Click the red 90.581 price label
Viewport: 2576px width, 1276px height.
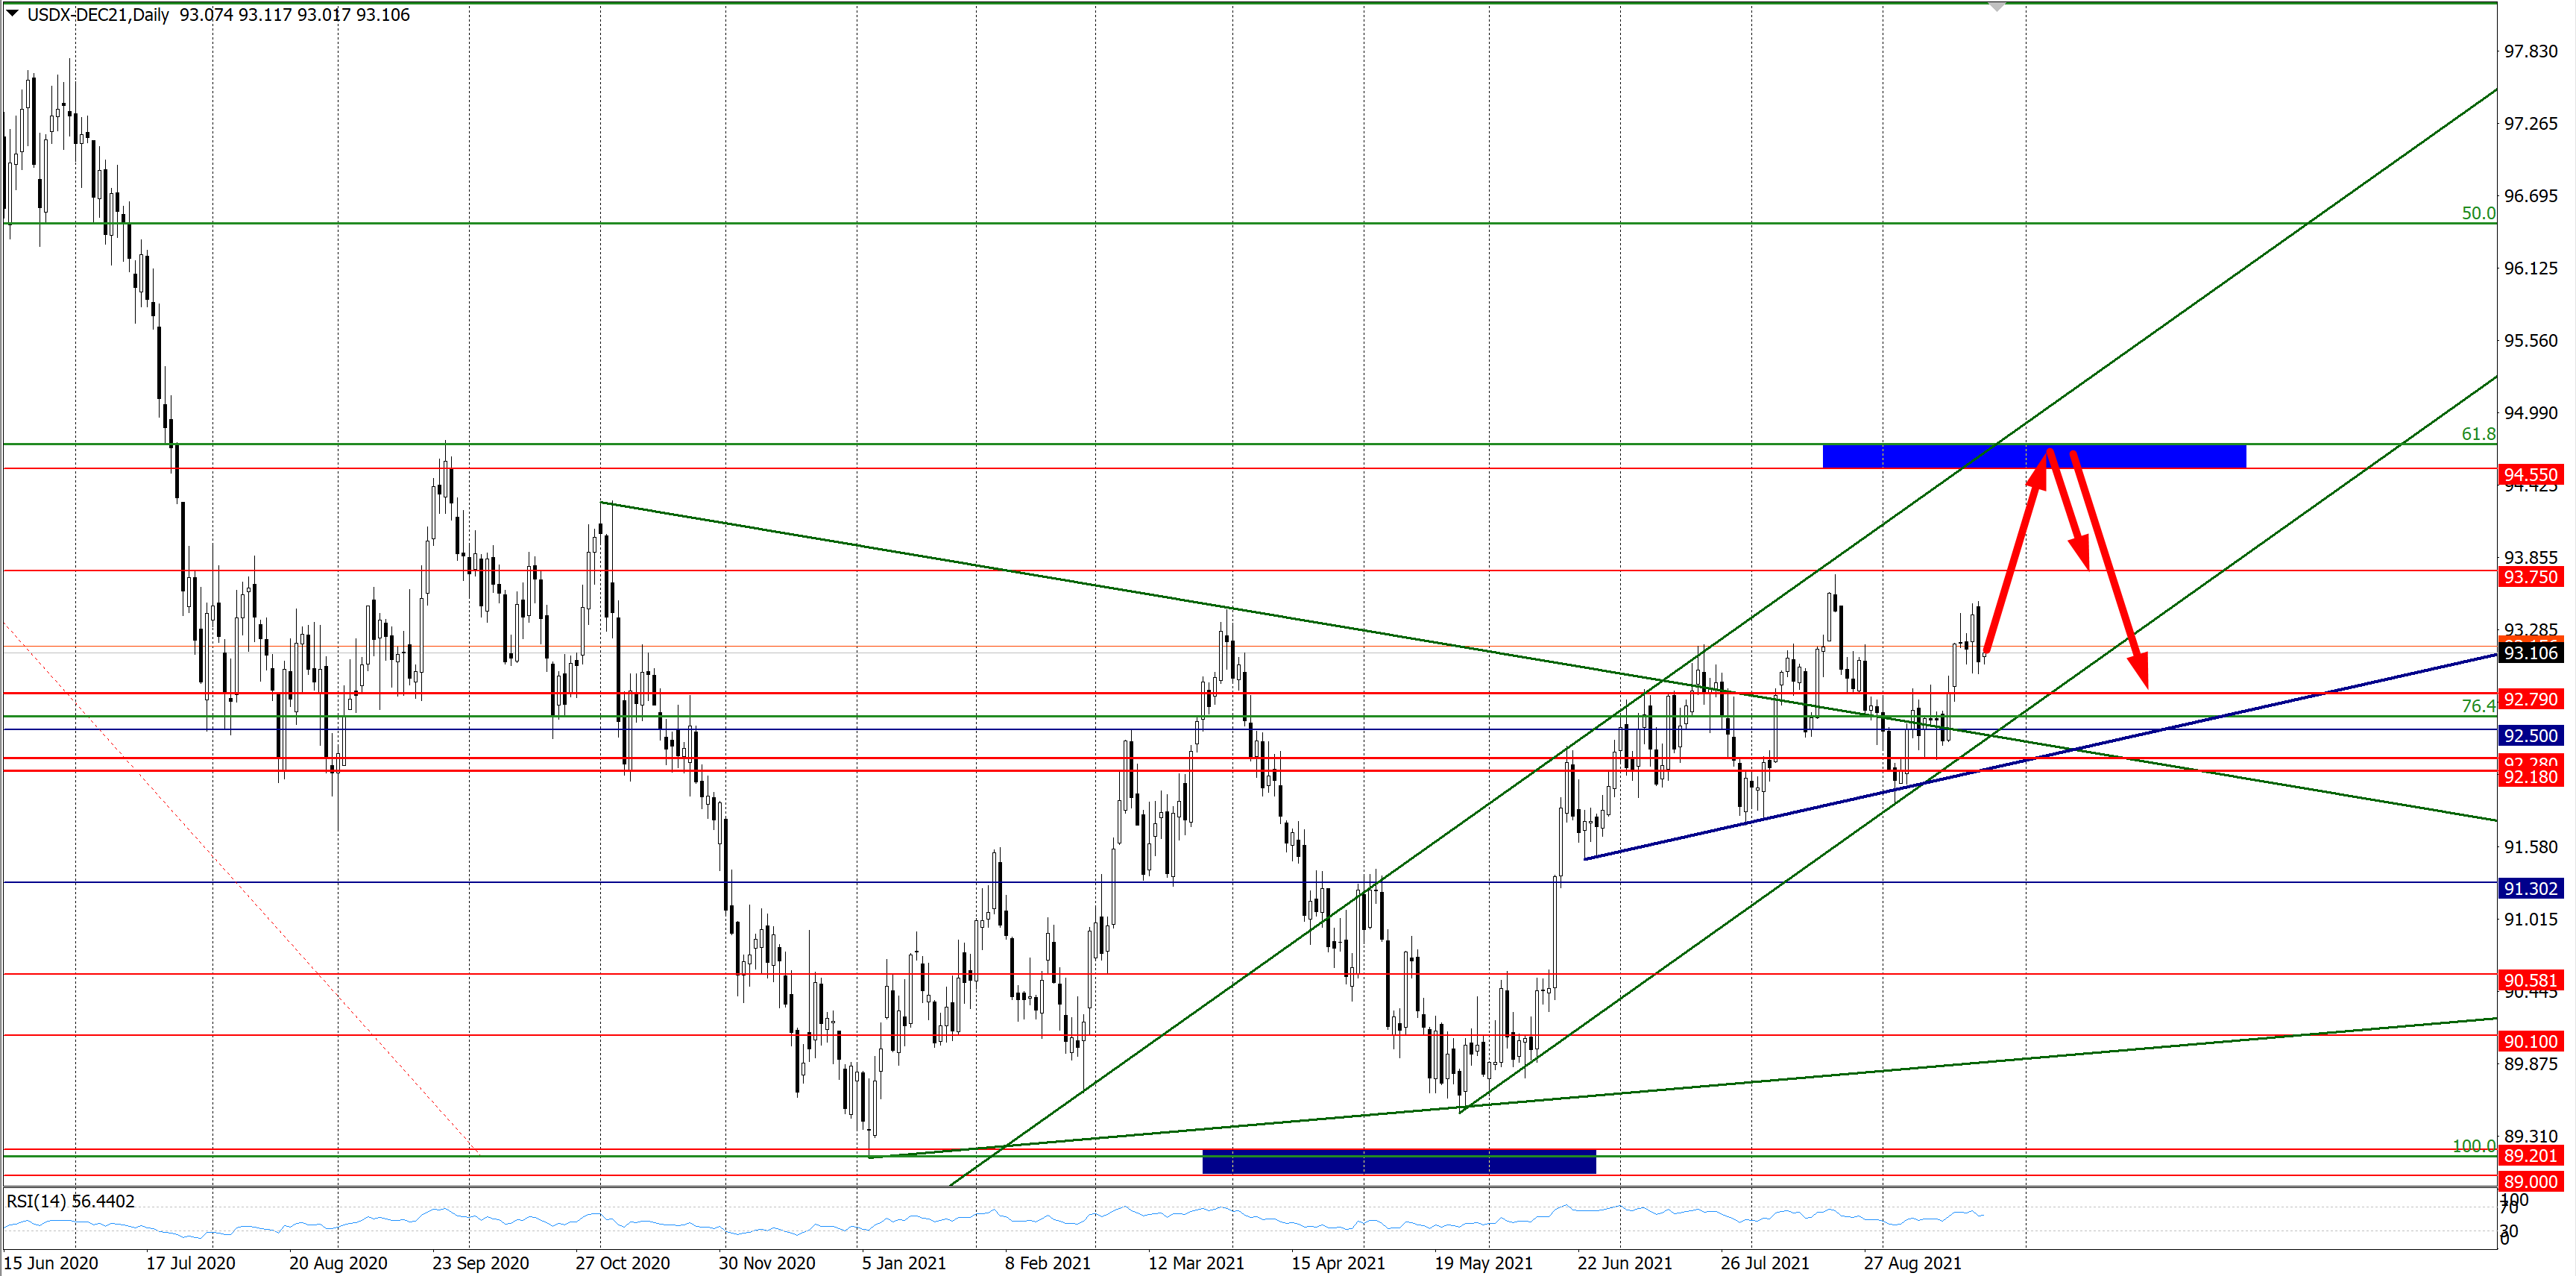coord(2530,980)
